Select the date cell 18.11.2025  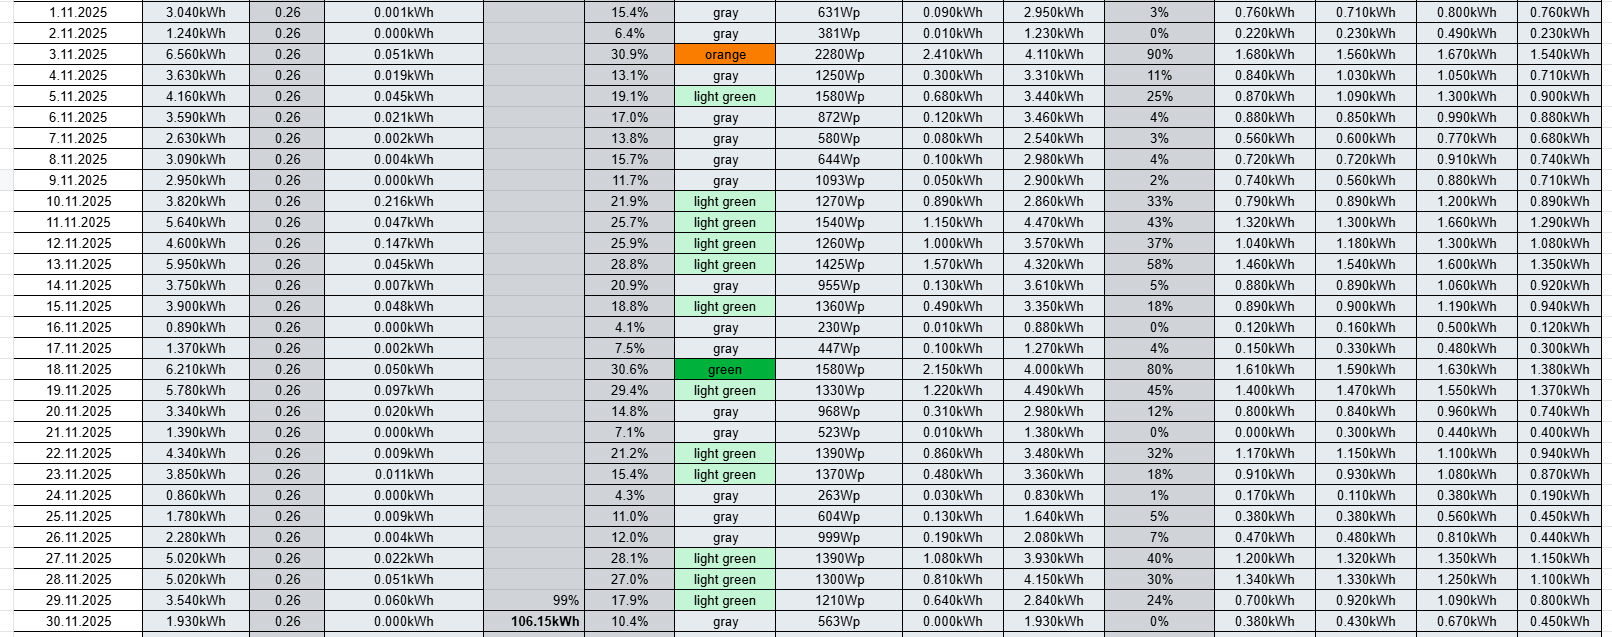[78, 369]
